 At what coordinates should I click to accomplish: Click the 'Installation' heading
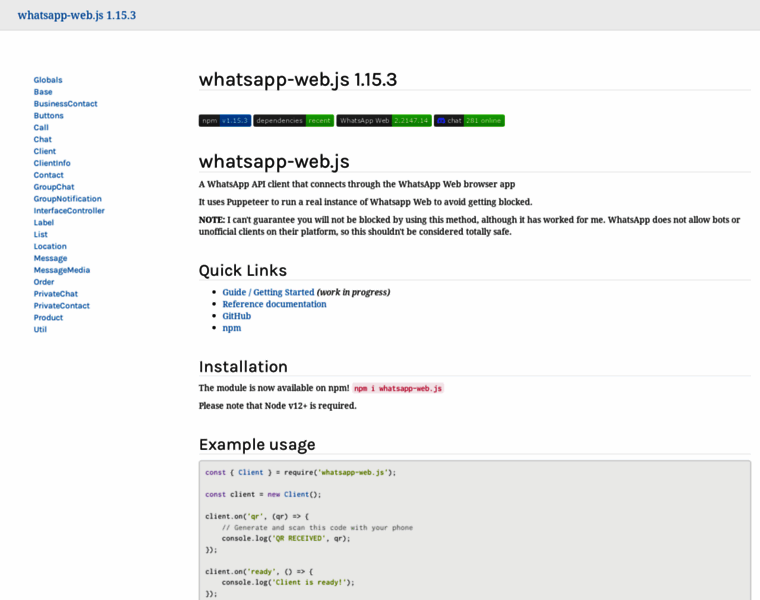243,367
